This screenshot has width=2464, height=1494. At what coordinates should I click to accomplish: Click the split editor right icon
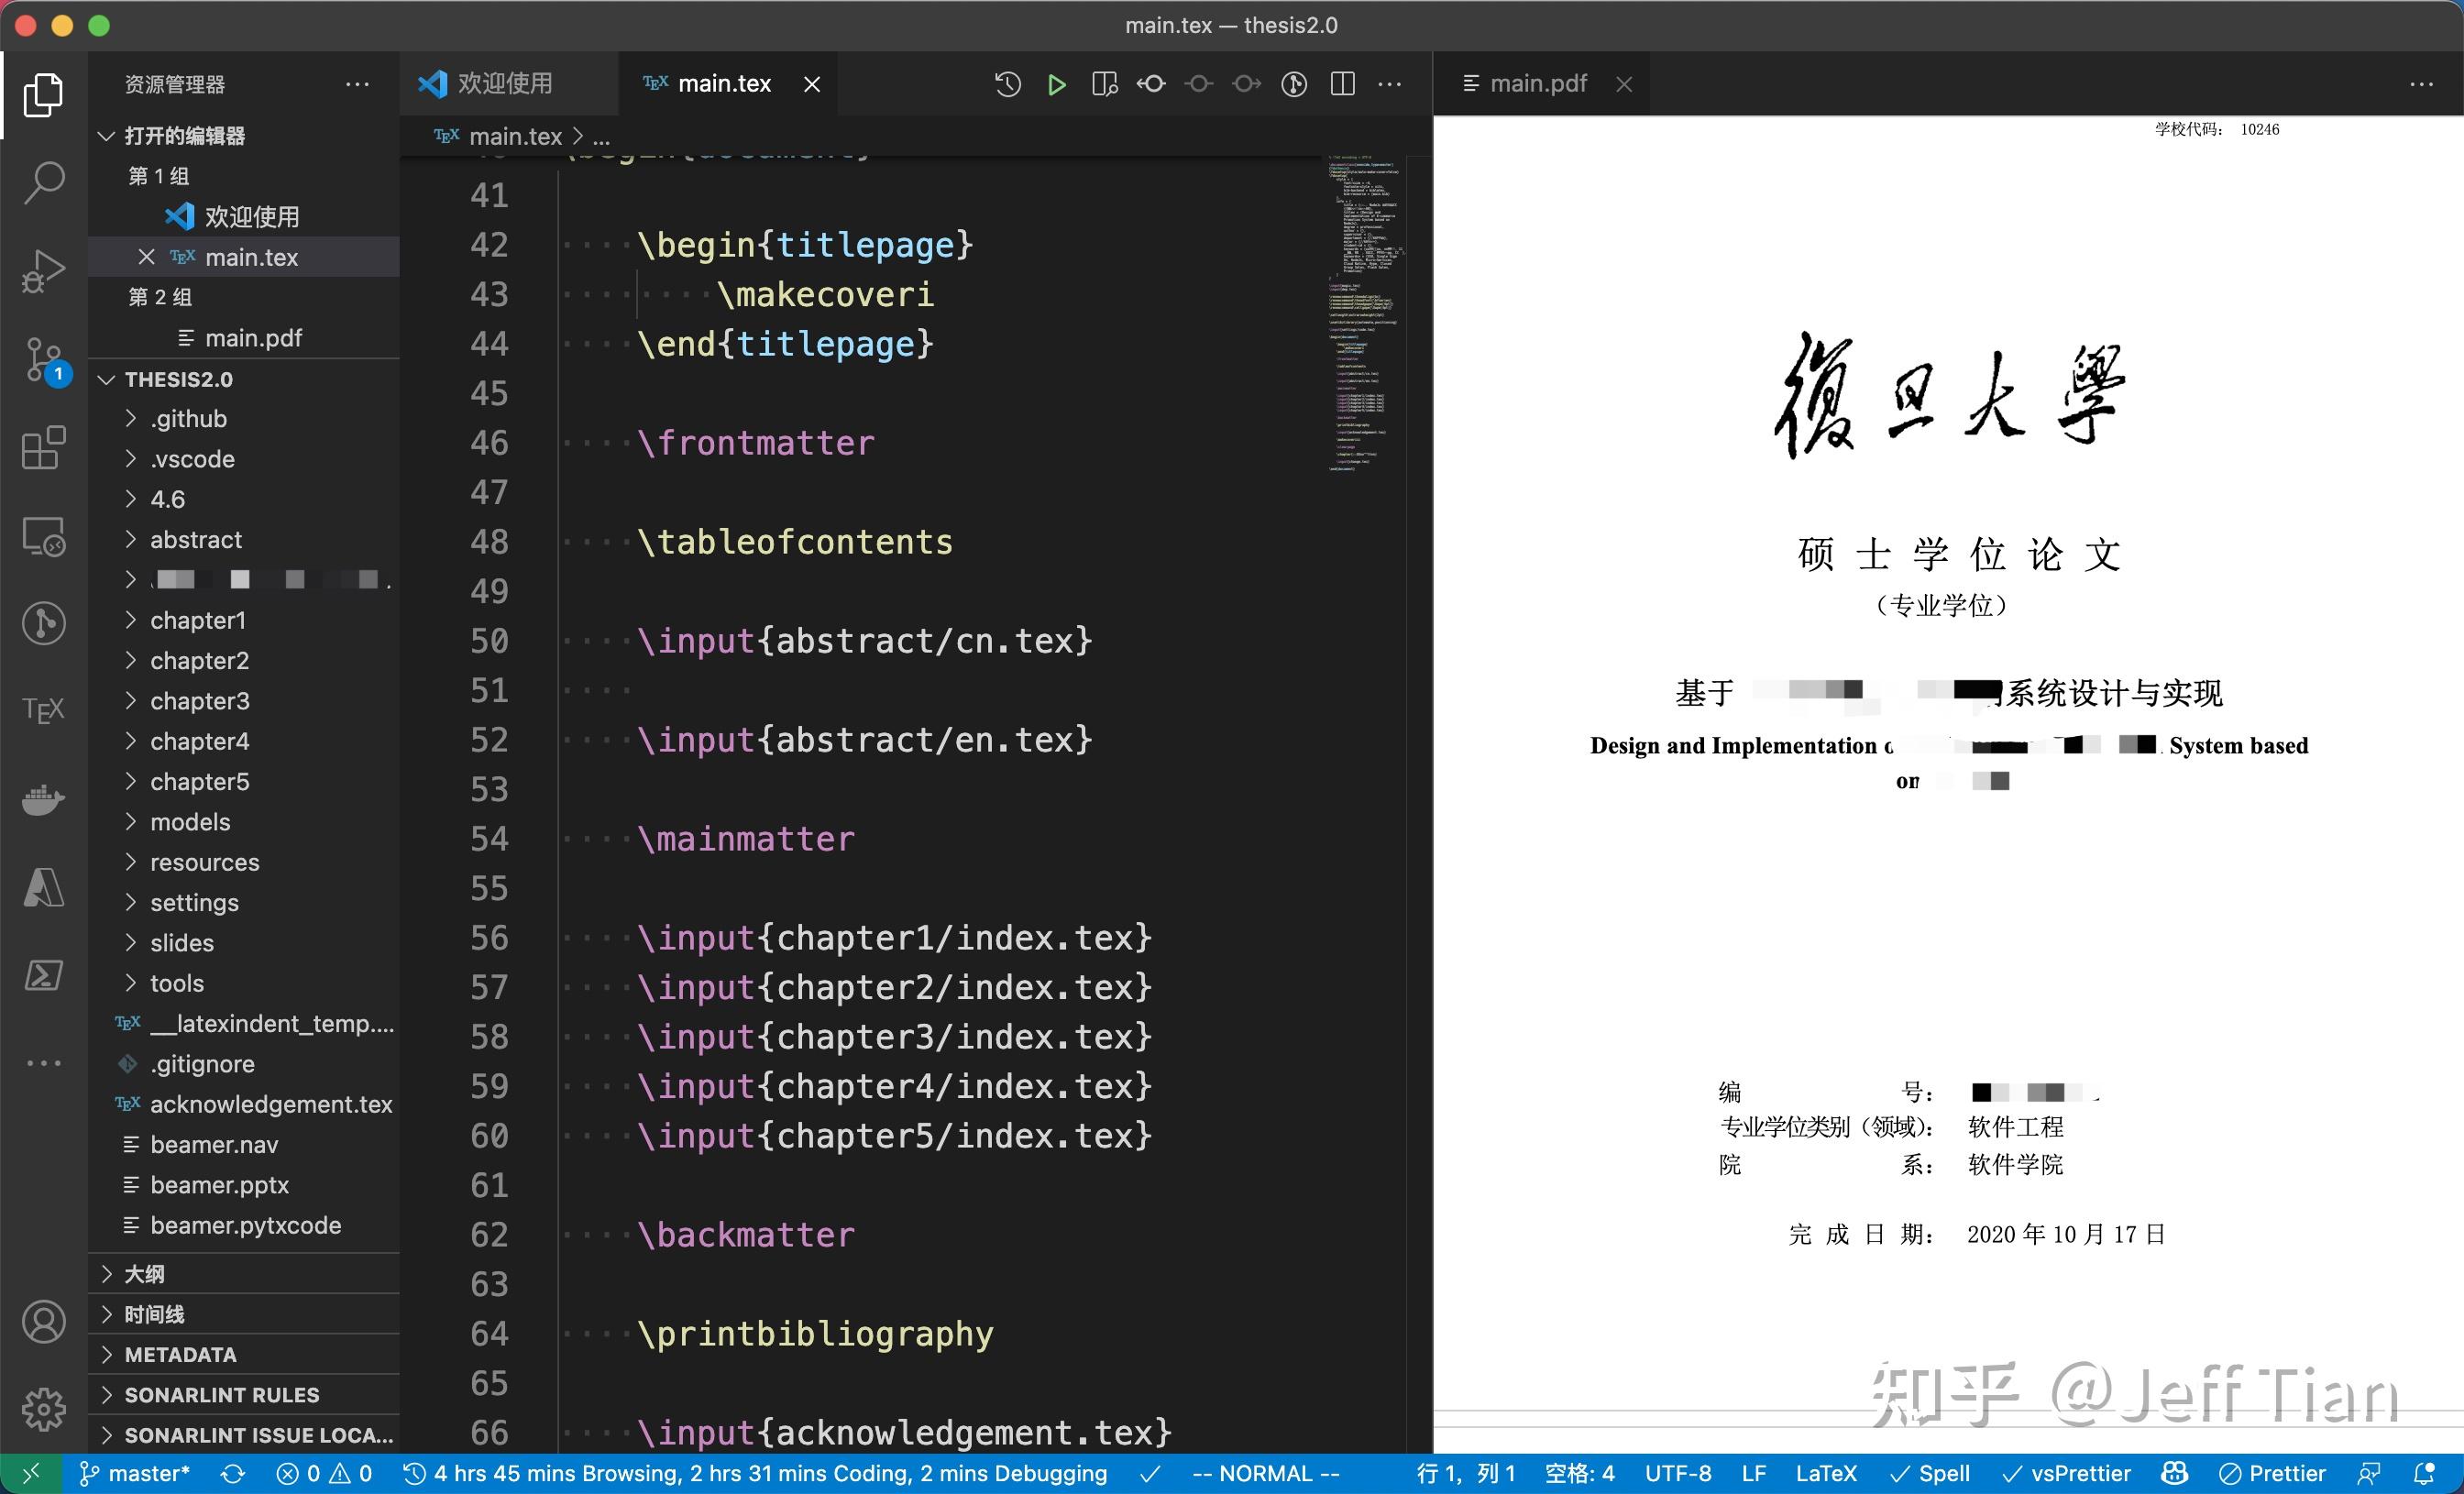click(1342, 84)
